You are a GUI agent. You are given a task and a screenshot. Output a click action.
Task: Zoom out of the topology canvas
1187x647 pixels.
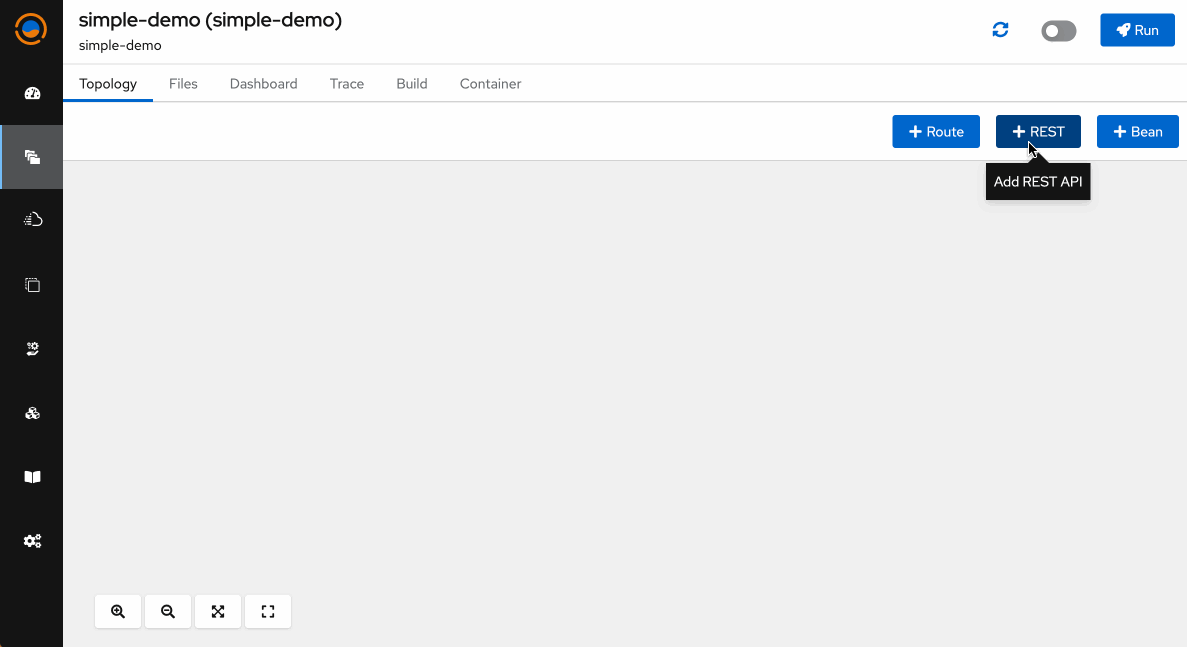tap(167, 611)
